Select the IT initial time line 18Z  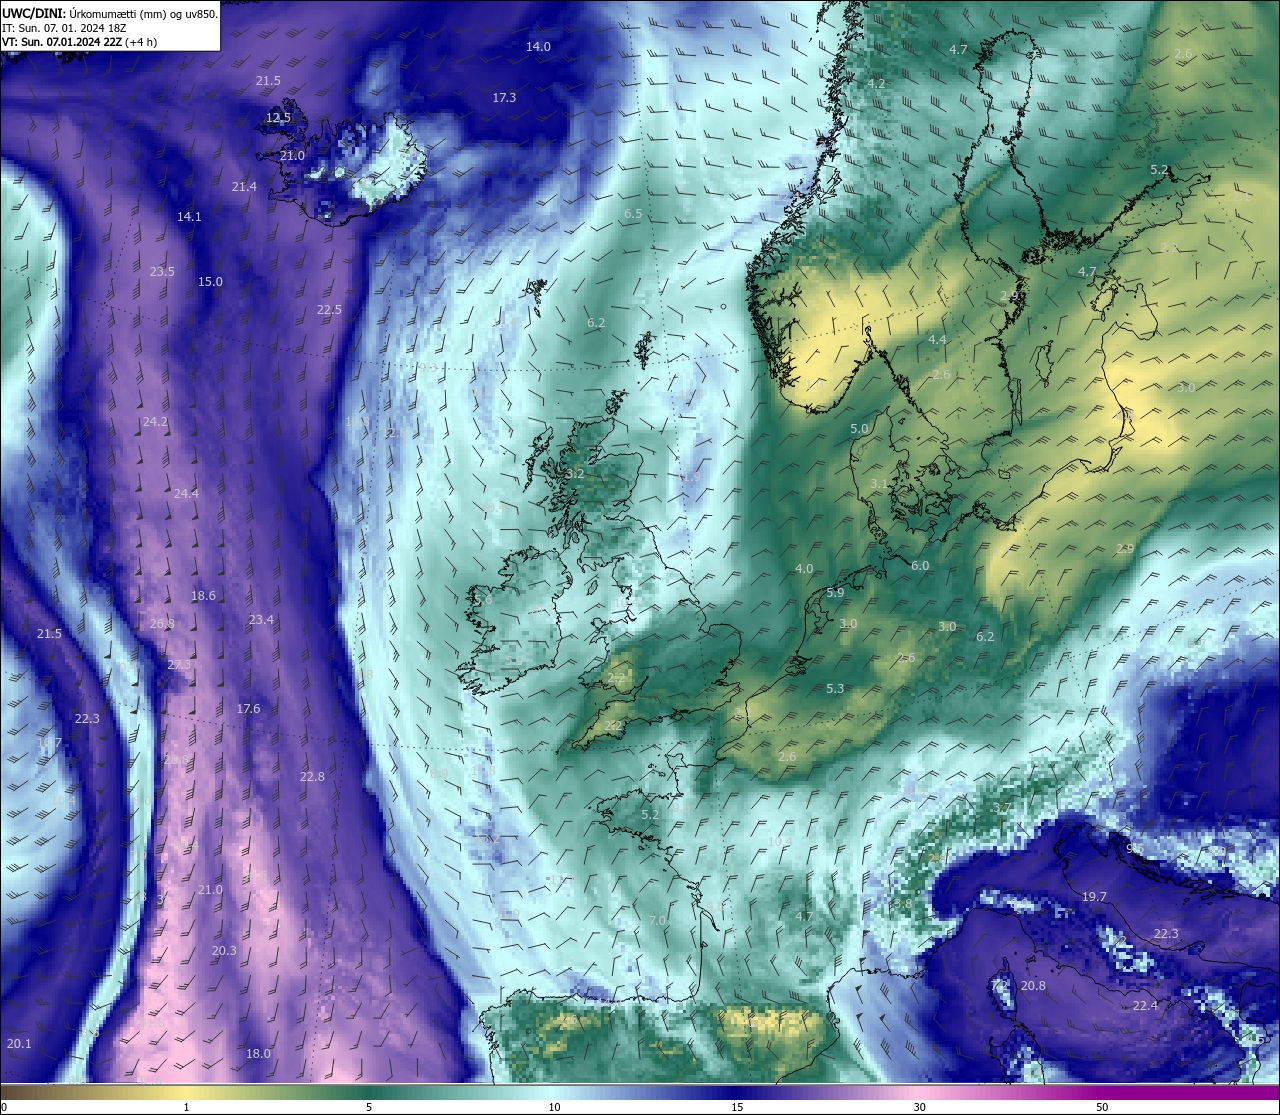[x=64, y=28]
